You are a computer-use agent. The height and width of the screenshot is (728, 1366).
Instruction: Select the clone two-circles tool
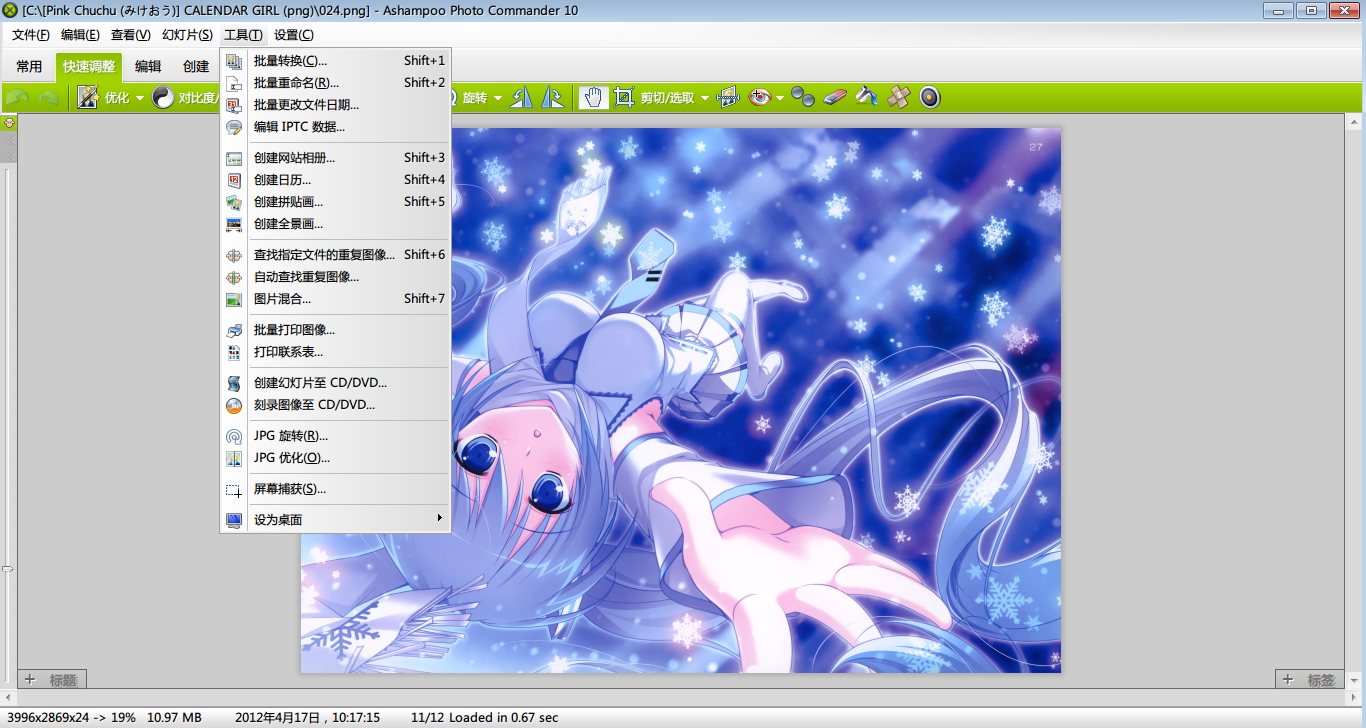(803, 98)
